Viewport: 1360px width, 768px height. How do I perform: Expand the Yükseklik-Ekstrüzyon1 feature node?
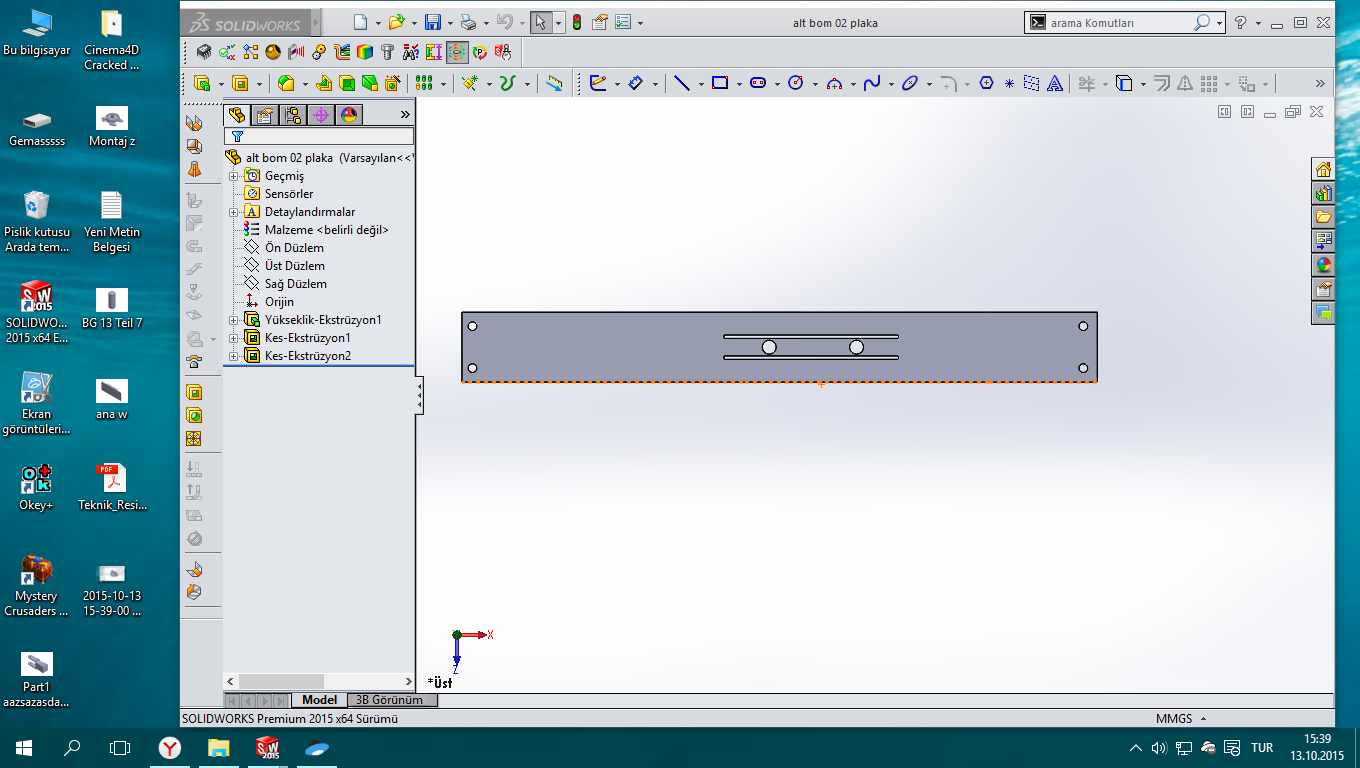tap(234, 320)
